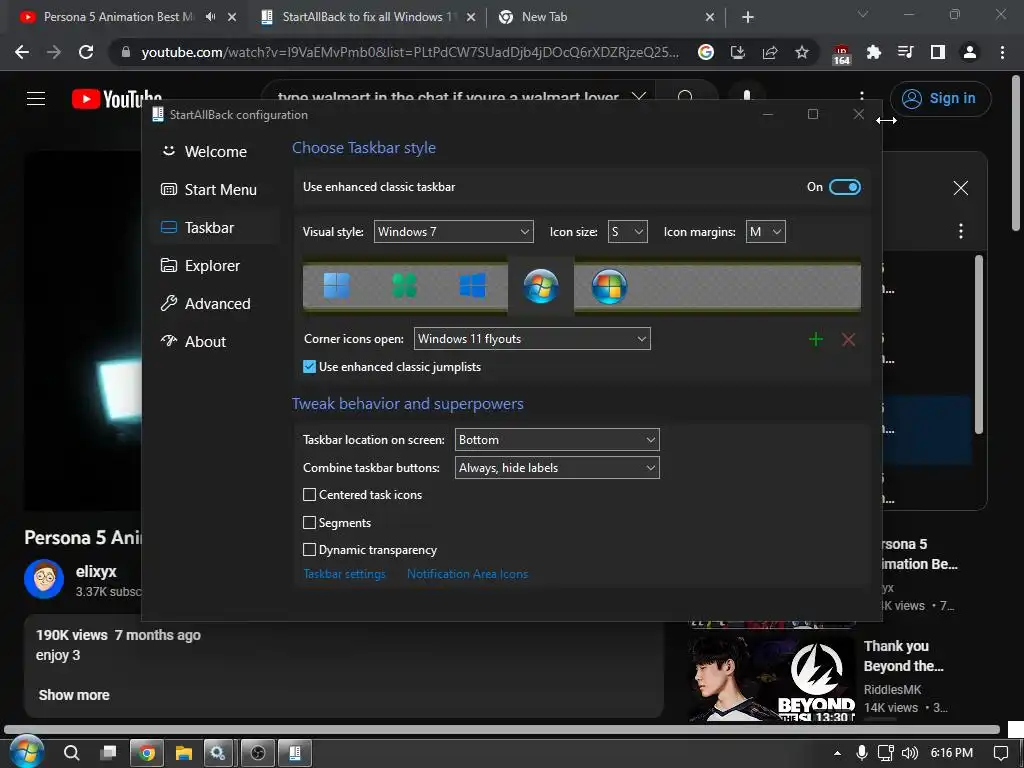Open the system tray volume icon

pyautogui.click(x=909, y=753)
